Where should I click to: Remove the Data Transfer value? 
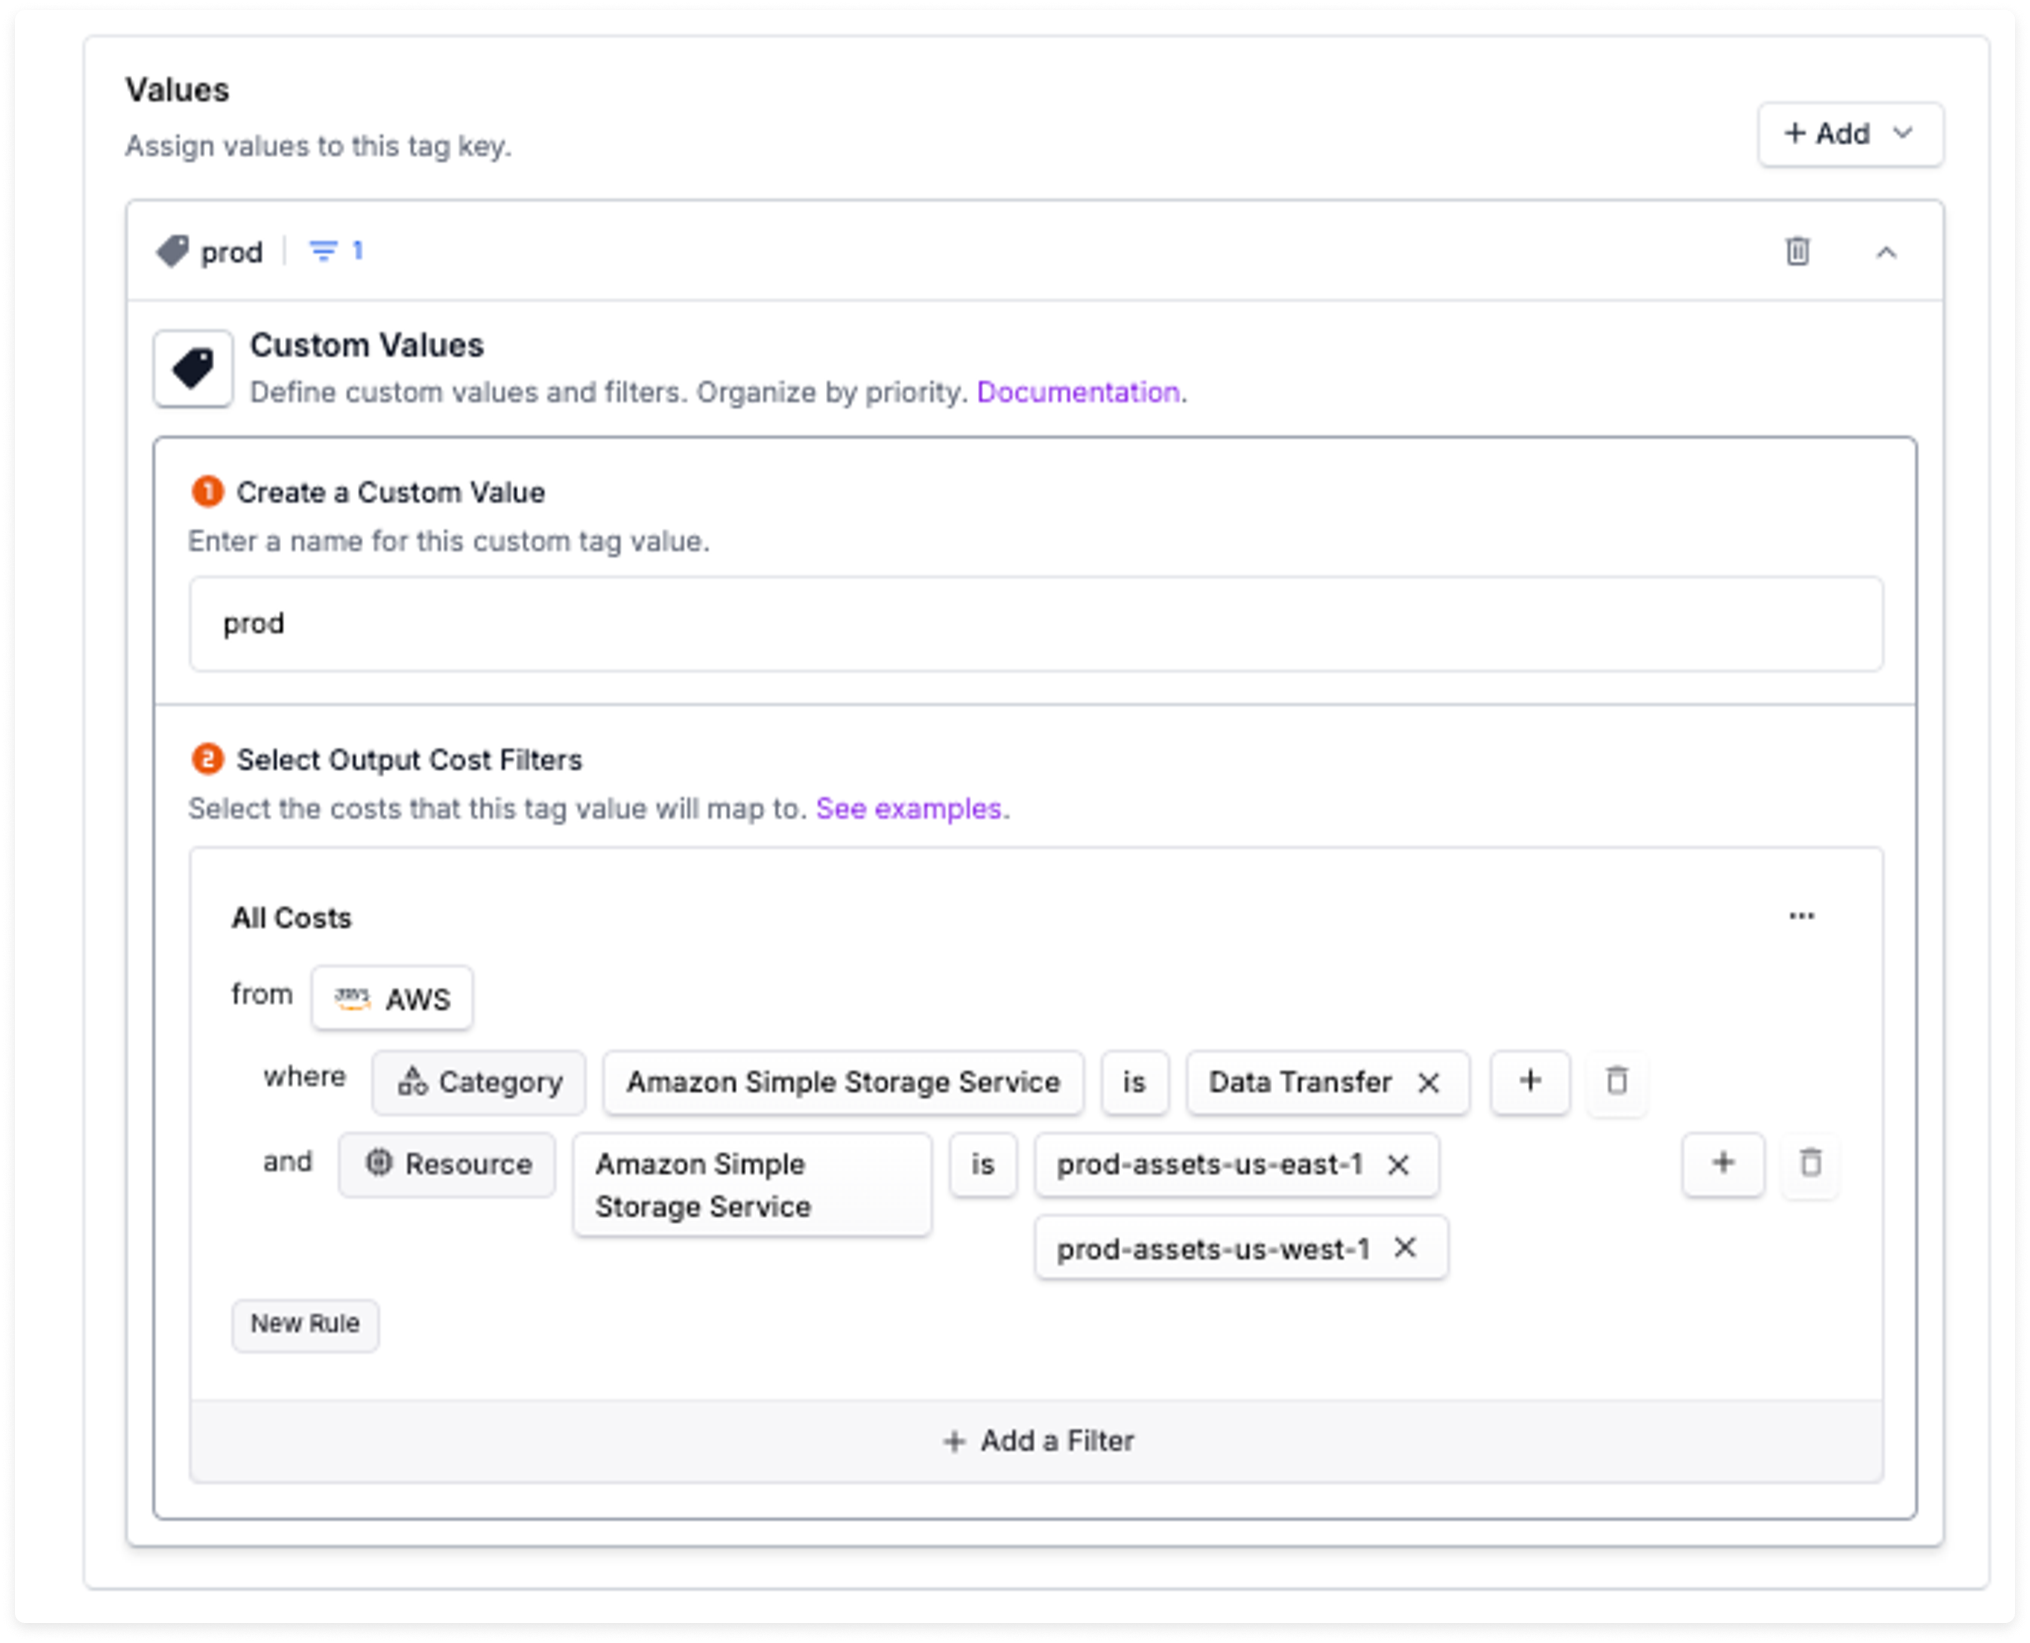click(1429, 1083)
